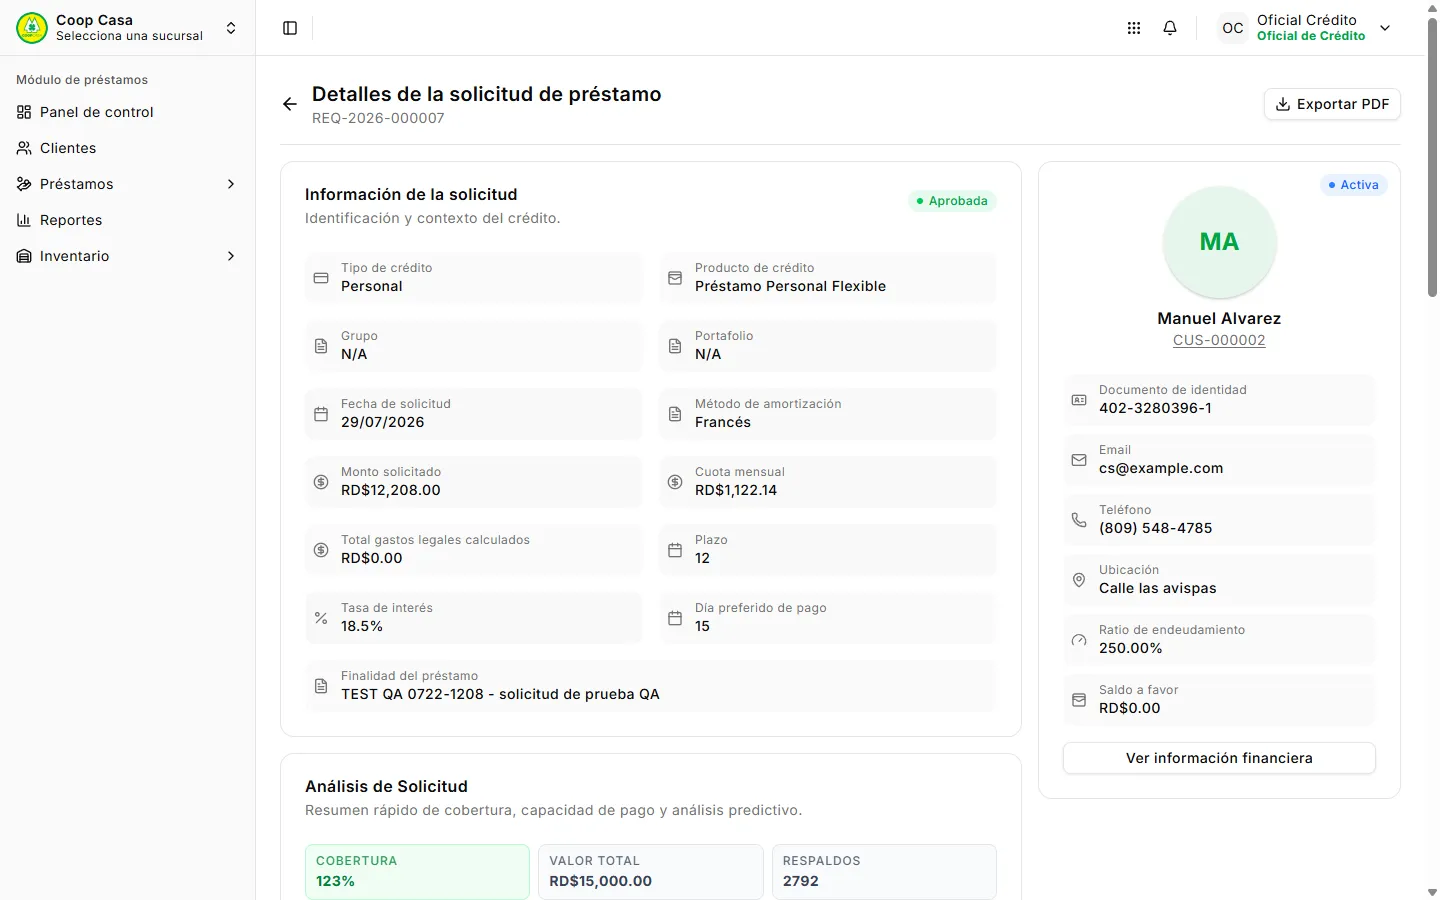1440x900 pixels.
Task: Click phone value (809) 548-4785
Action: 1156,528
